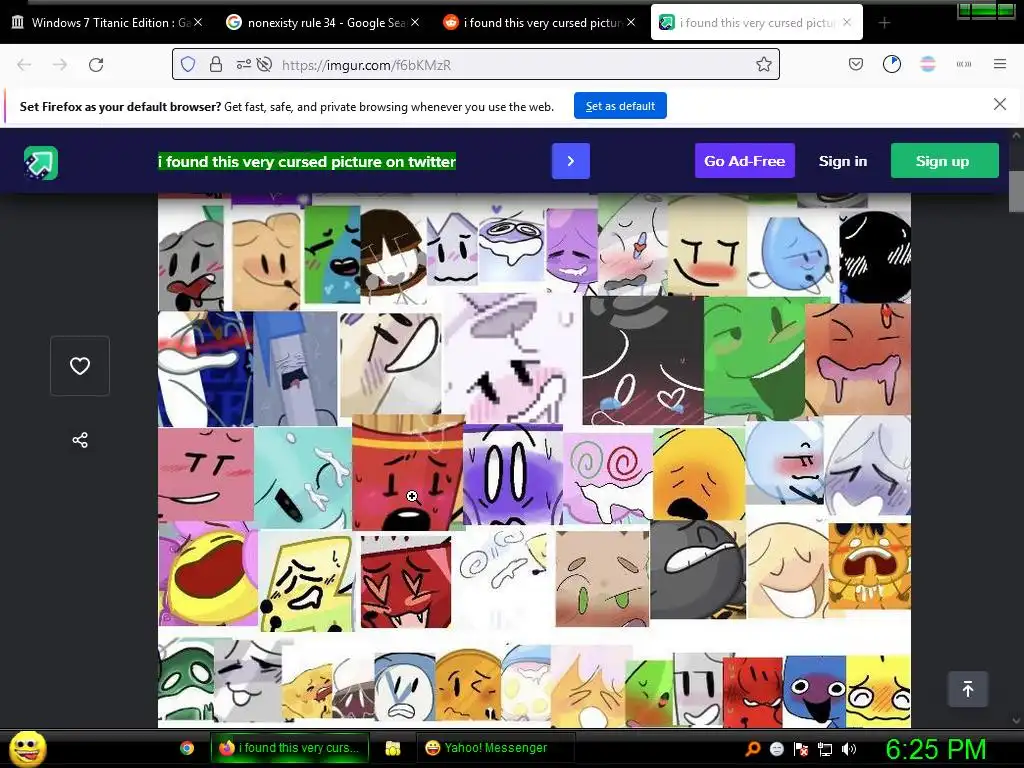The width and height of the screenshot is (1024, 768).
Task: Open the smiley Start button
Action: pos(27,748)
